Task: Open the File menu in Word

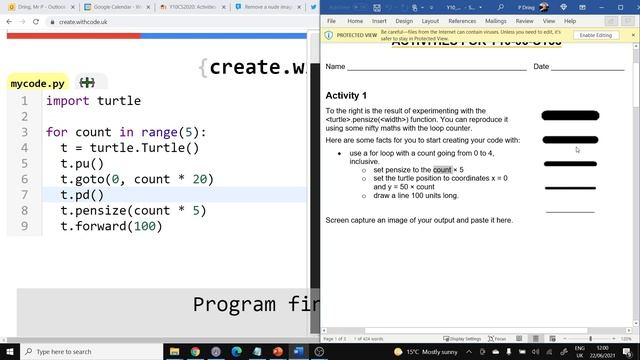Action: (331, 21)
